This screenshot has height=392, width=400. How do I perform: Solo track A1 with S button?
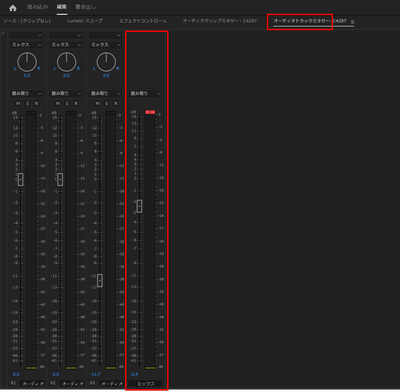point(27,104)
